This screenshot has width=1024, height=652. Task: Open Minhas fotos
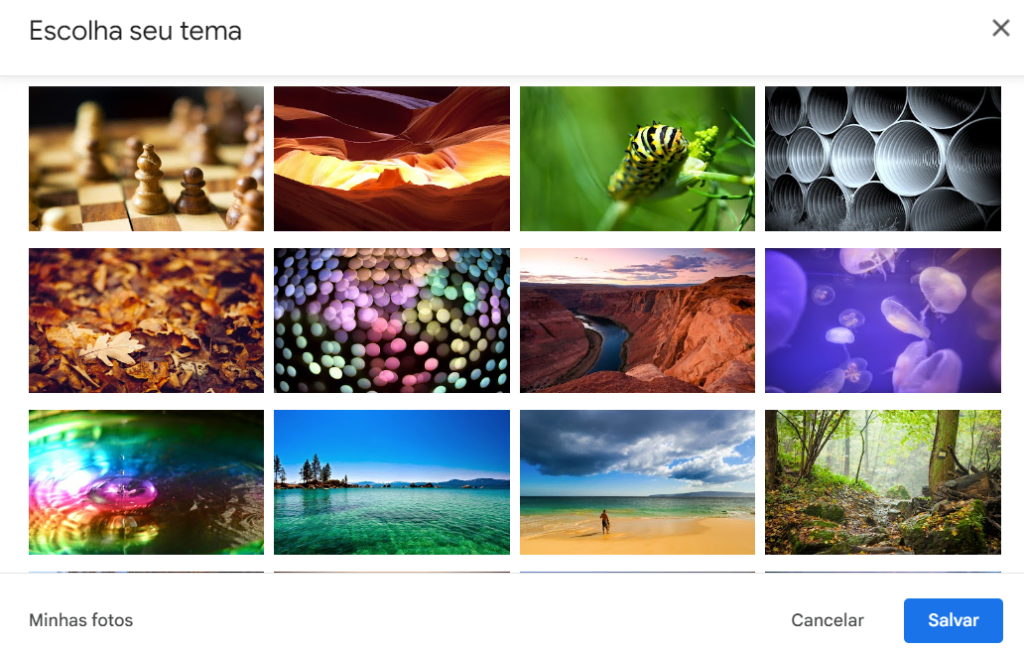(81, 620)
